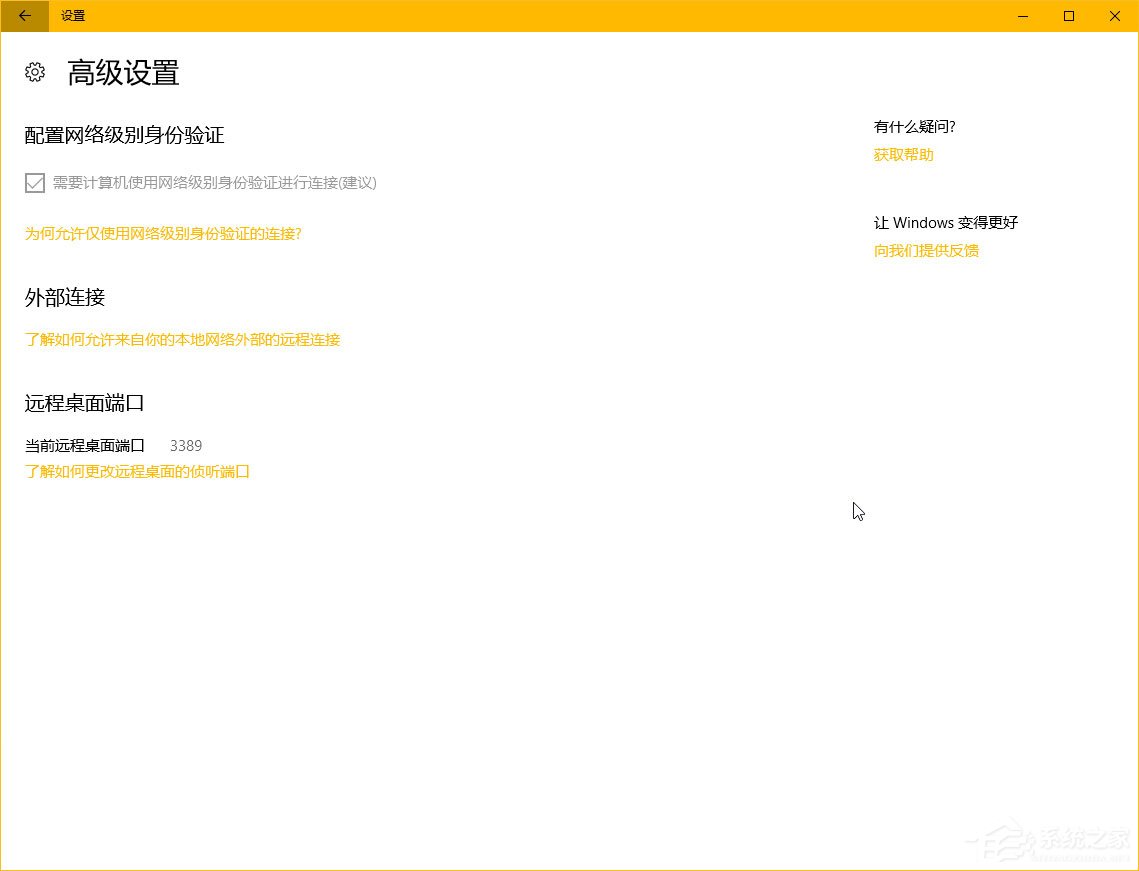Viewport: 1139px width, 871px height.
Task: Click the 外部连接 section heading
Action: (64, 297)
